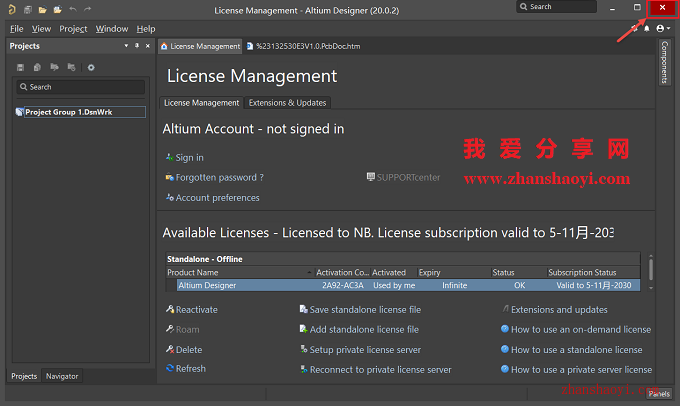Open the Projects panel options dropdown arrow
Viewport: 680px width, 406px height.
[x=126, y=46]
